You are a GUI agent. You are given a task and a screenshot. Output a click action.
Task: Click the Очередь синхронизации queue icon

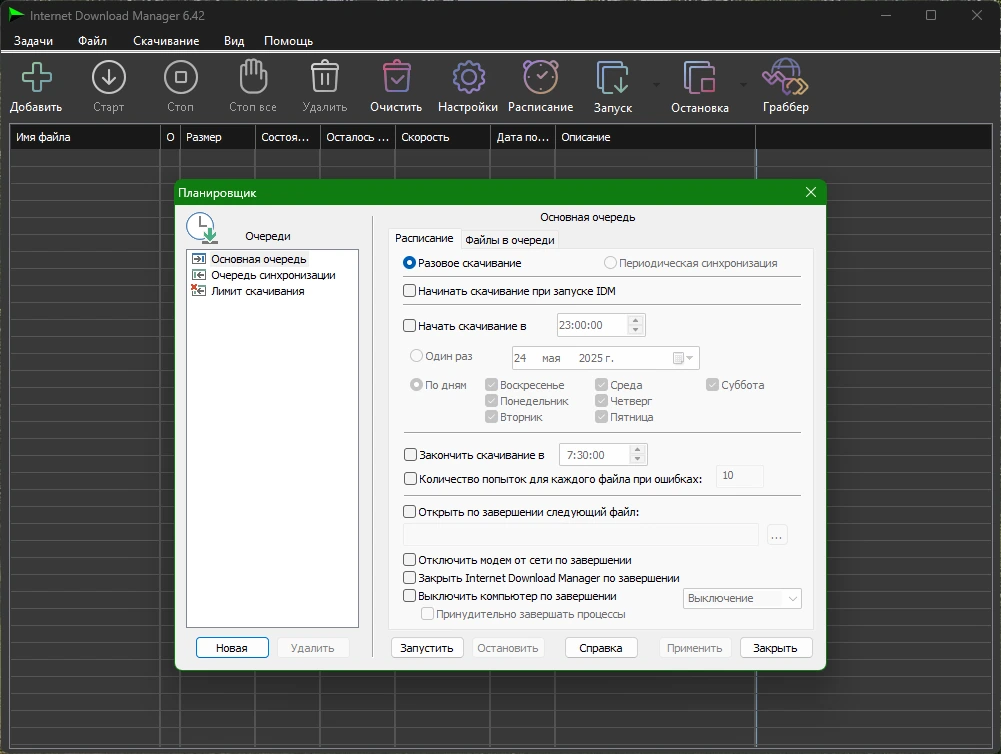coord(199,275)
